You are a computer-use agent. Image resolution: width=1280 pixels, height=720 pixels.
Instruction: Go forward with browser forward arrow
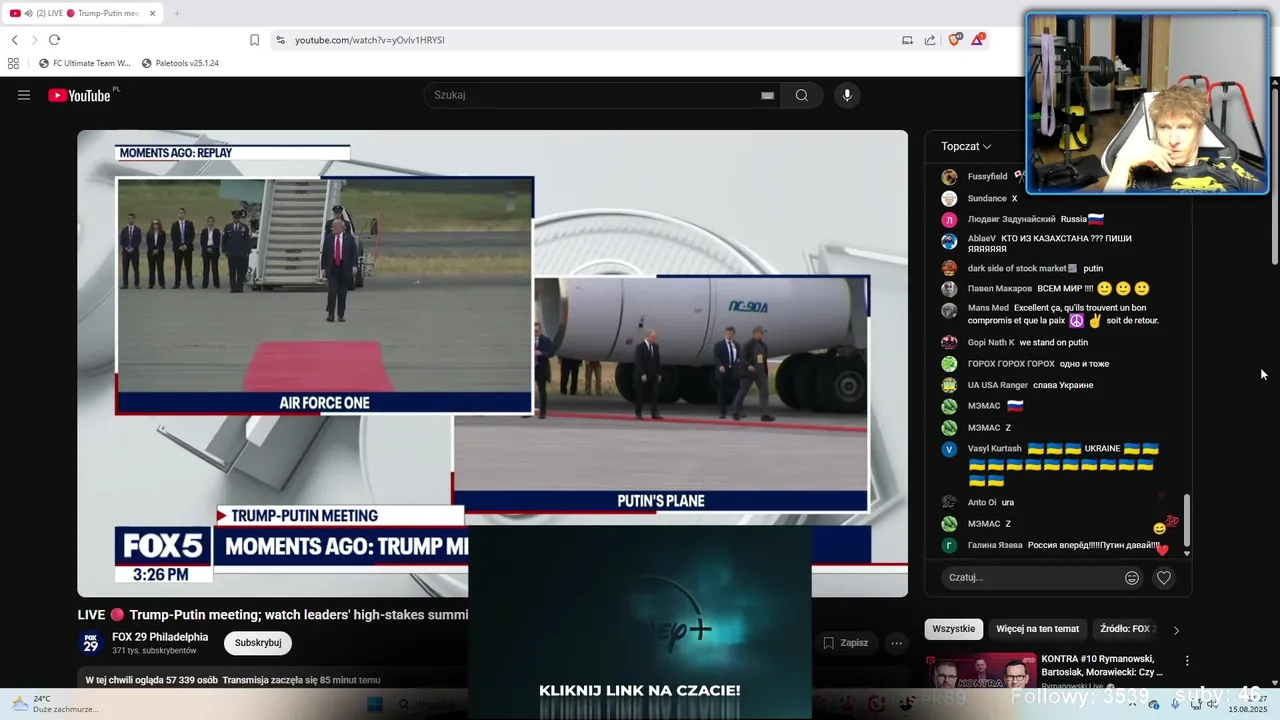pos(34,40)
